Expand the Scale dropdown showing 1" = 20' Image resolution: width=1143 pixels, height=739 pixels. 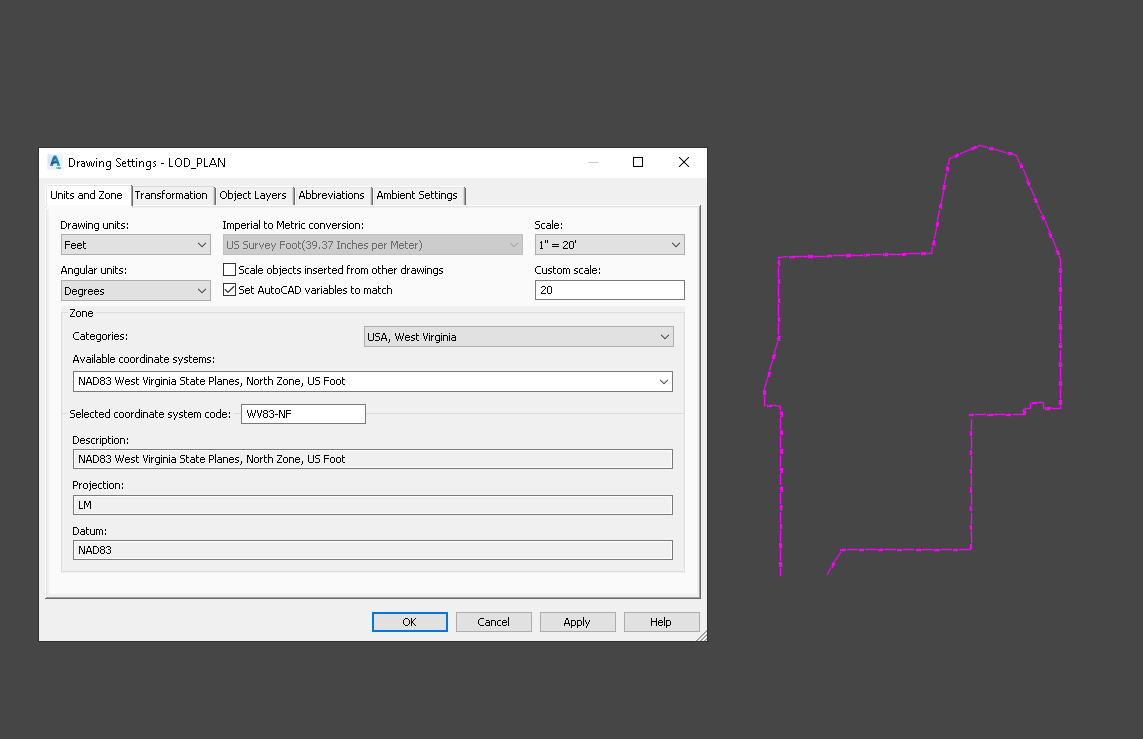point(676,244)
